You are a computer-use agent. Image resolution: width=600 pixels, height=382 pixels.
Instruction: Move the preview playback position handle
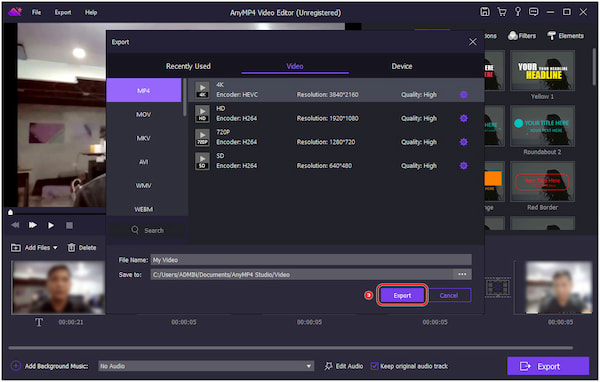(11, 212)
